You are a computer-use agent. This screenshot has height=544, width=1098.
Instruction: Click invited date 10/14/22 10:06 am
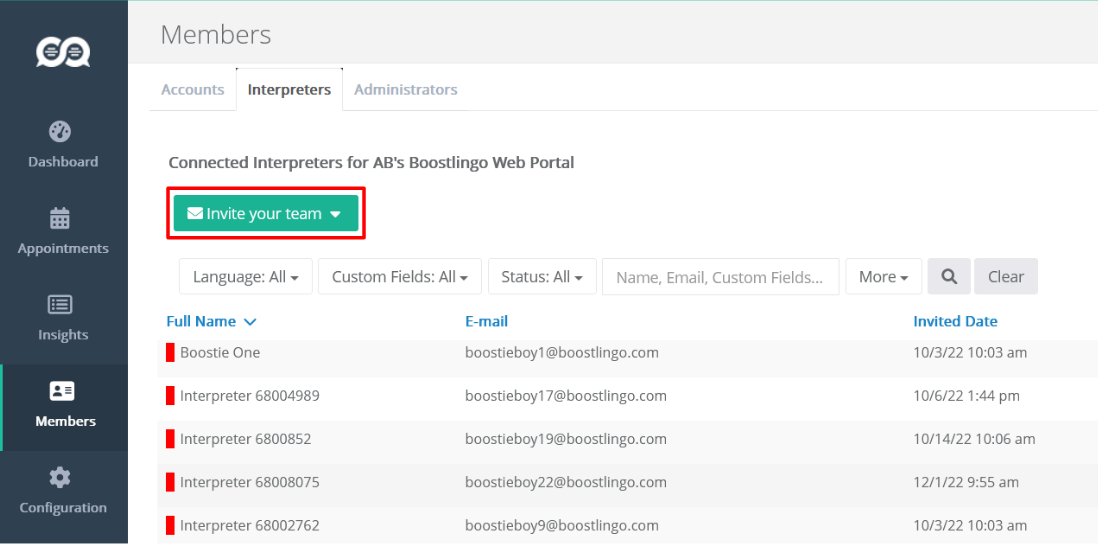coord(974,439)
